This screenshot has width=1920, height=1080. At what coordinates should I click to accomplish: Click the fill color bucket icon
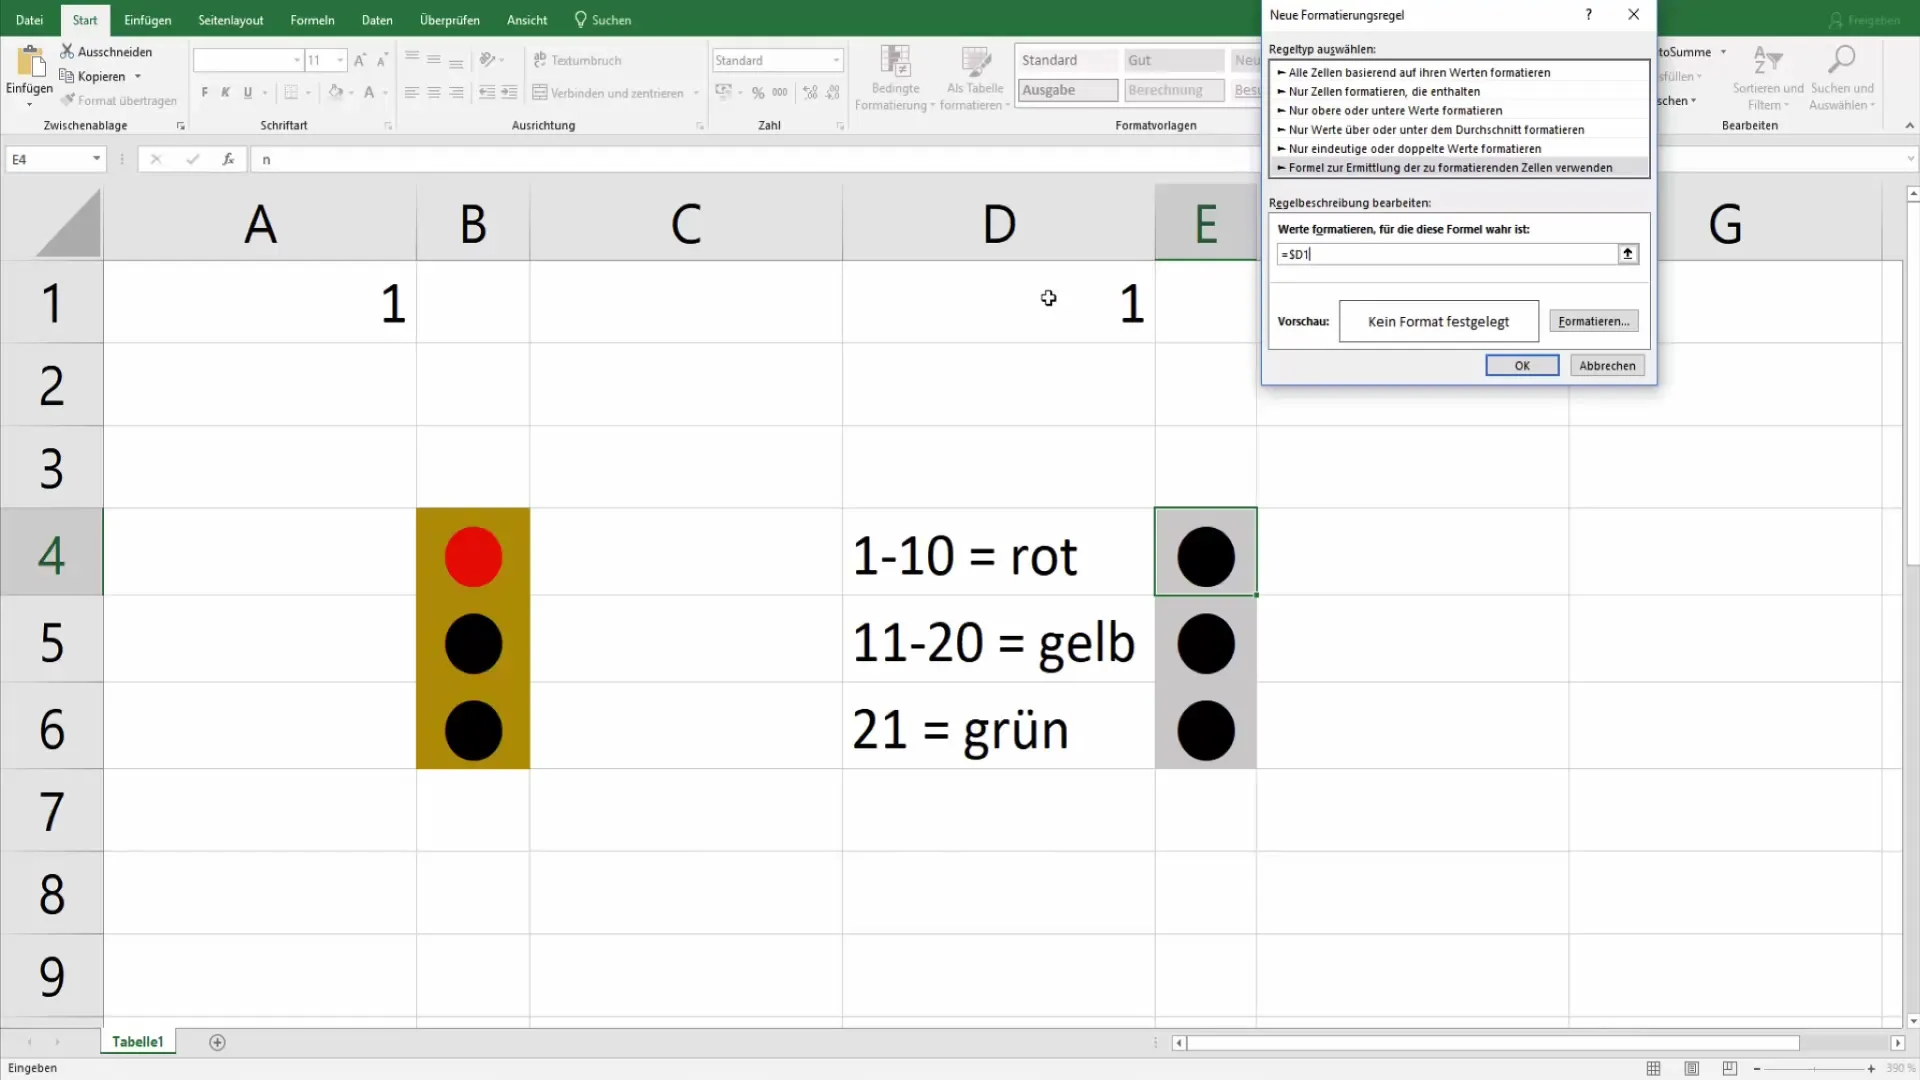[336, 92]
